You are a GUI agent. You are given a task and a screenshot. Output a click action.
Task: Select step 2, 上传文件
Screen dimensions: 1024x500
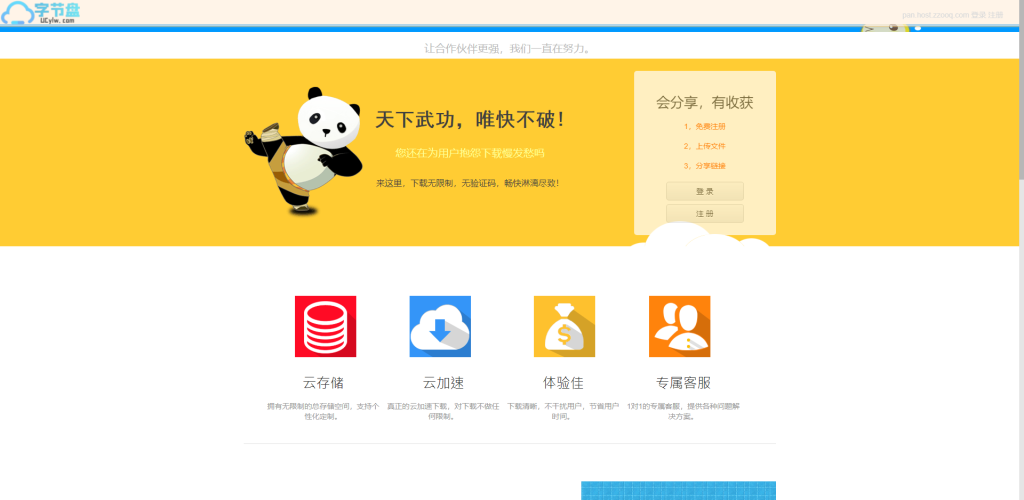705,146
